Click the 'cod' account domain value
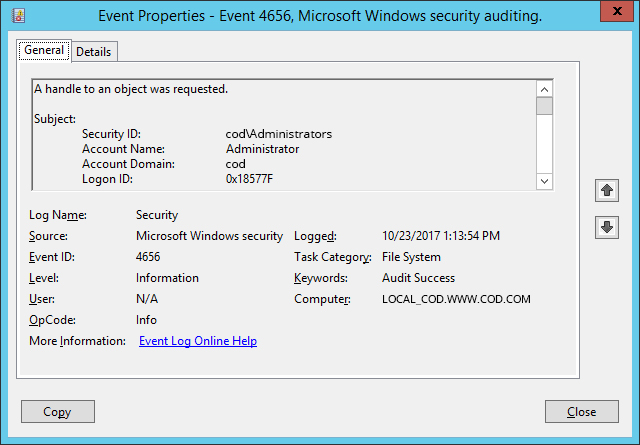 (x=236, y=164)
